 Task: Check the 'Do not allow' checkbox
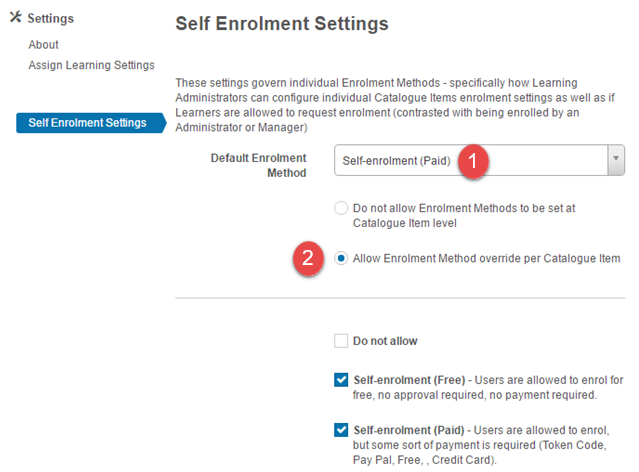[x=341, y=341]
